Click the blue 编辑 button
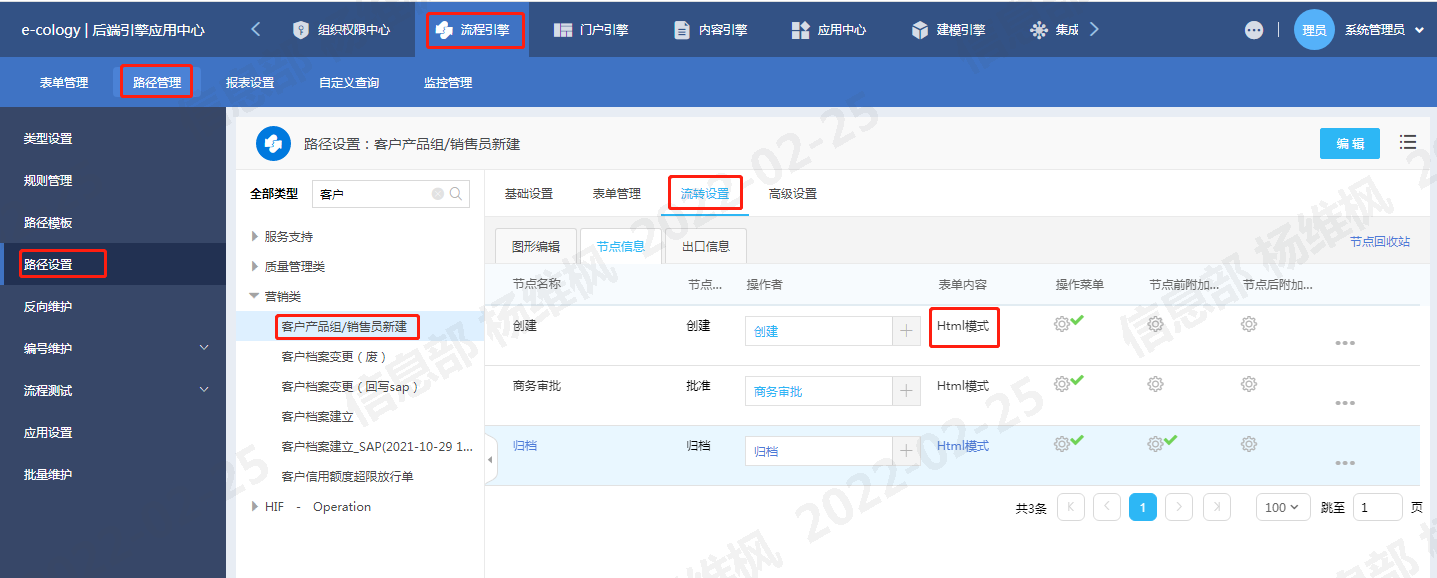The width and height of the screenshot is (1437, 578). click(x=1349, y=143)
